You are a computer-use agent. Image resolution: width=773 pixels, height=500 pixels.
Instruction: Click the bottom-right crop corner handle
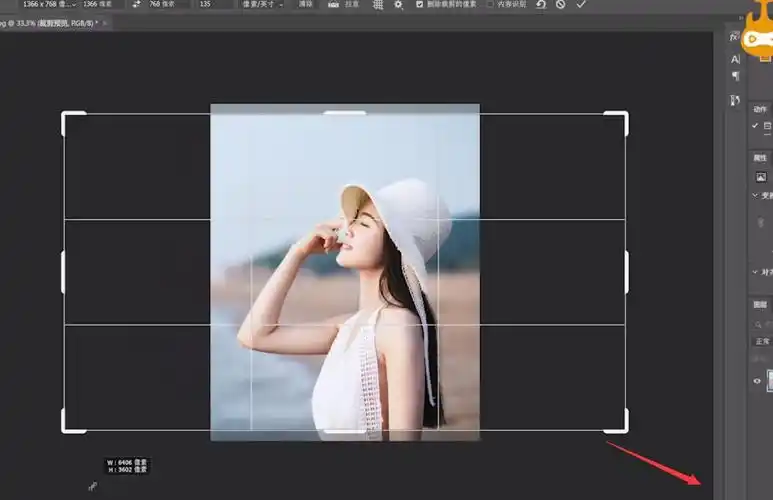tap(626, 430)
